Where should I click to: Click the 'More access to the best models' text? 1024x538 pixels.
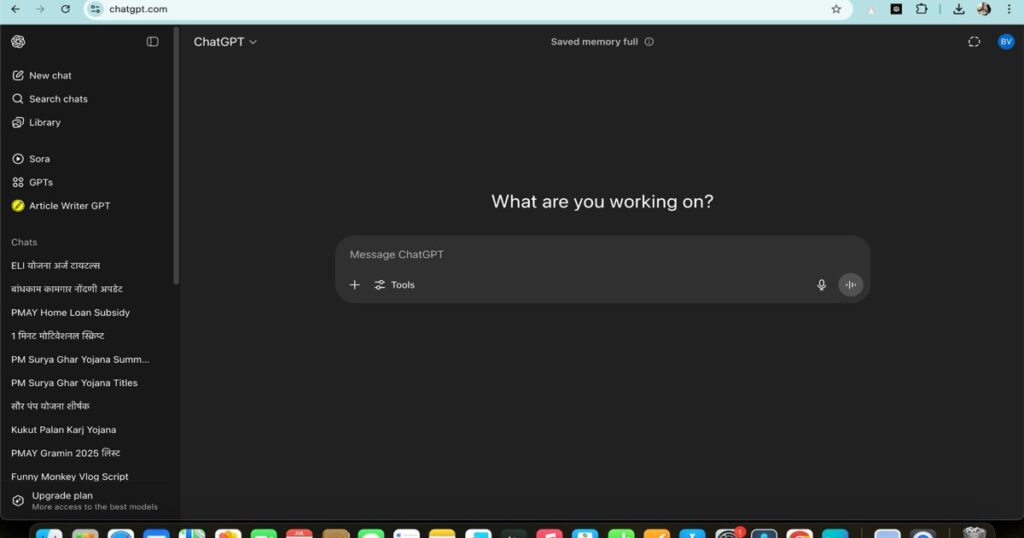(x=95, y=507)
